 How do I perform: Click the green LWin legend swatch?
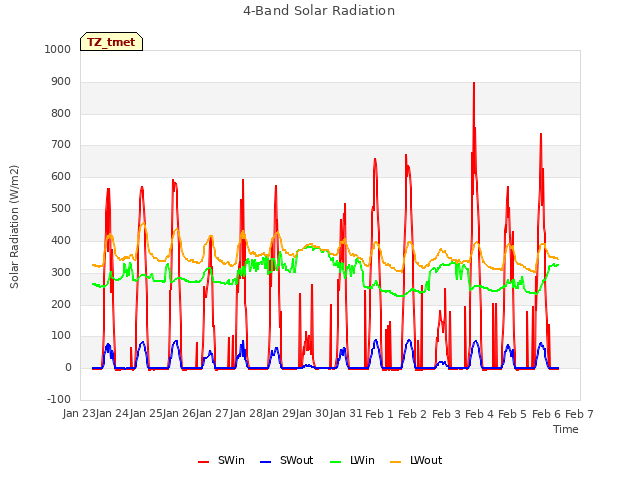point(335,462)
